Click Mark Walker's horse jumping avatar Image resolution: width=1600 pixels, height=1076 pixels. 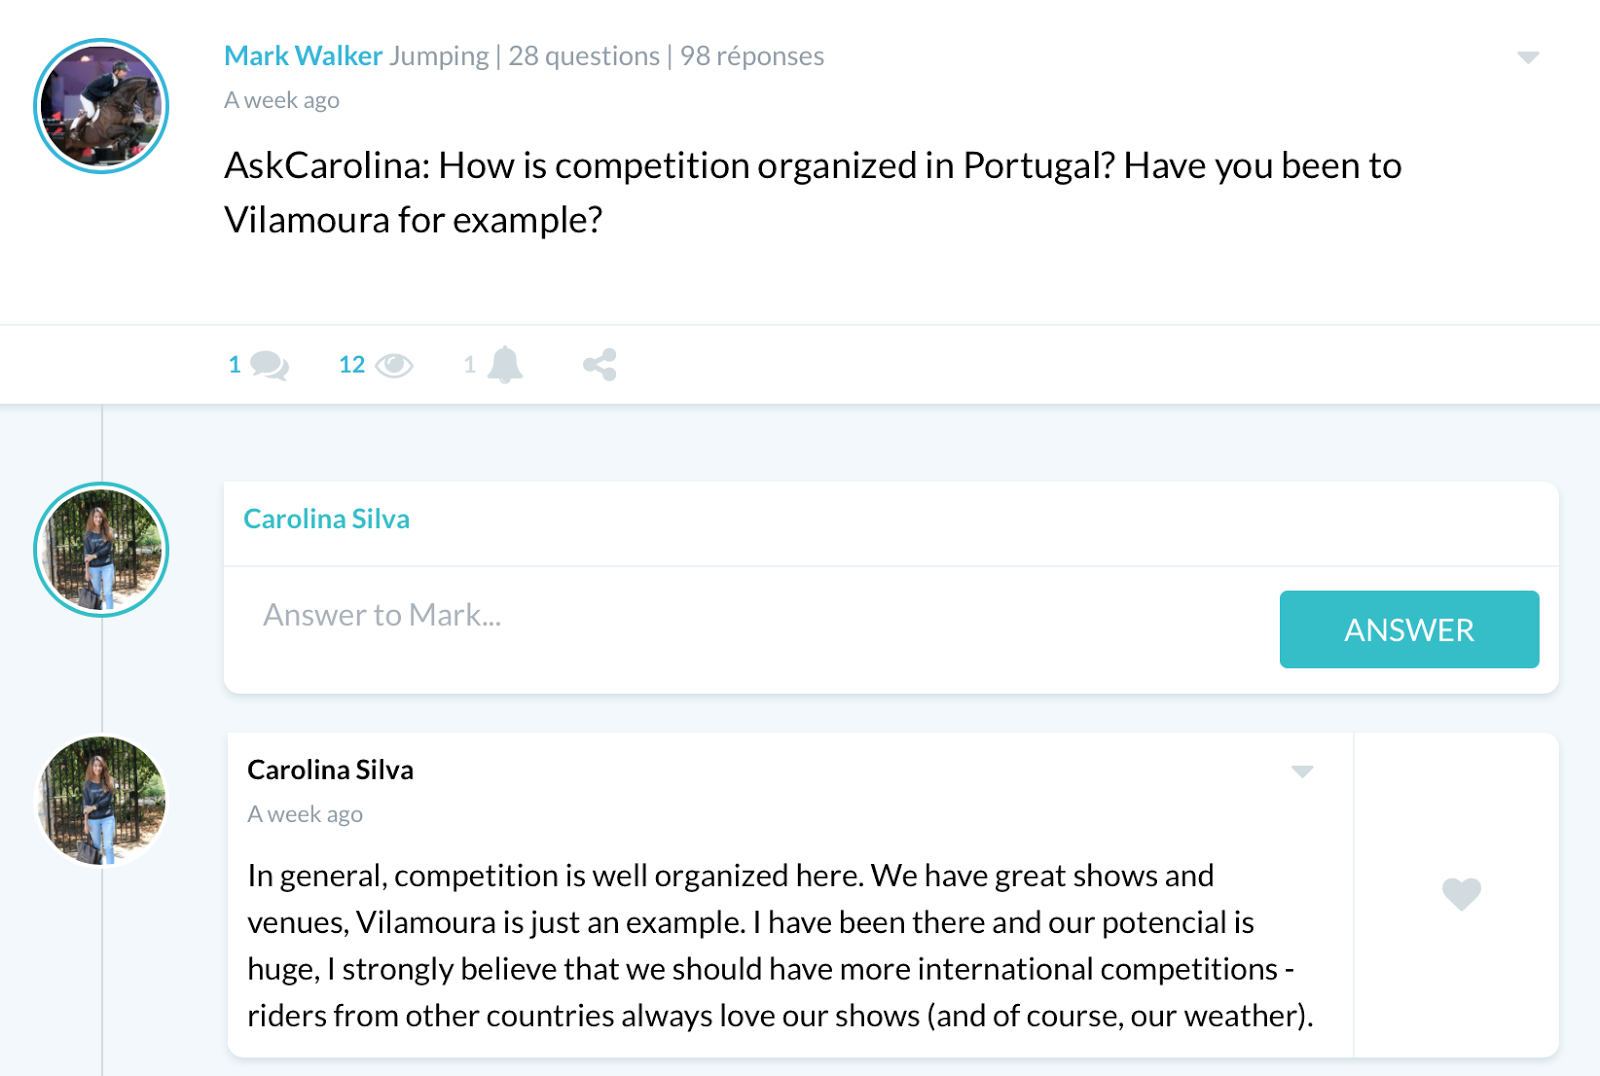[x=101, y=106]
